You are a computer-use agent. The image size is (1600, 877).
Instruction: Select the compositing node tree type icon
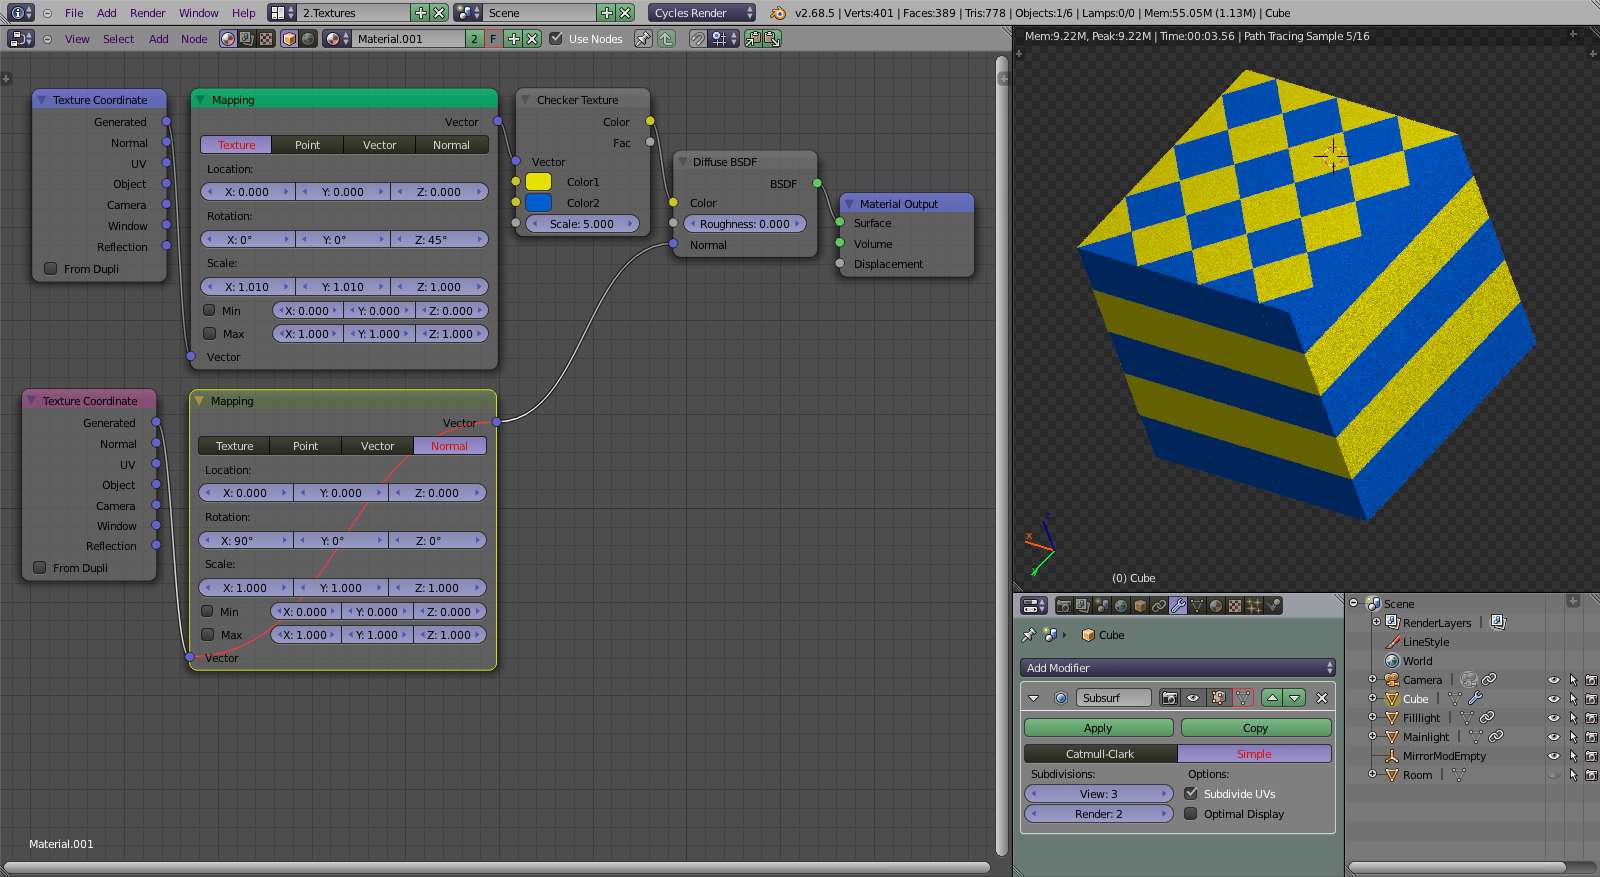247,39
